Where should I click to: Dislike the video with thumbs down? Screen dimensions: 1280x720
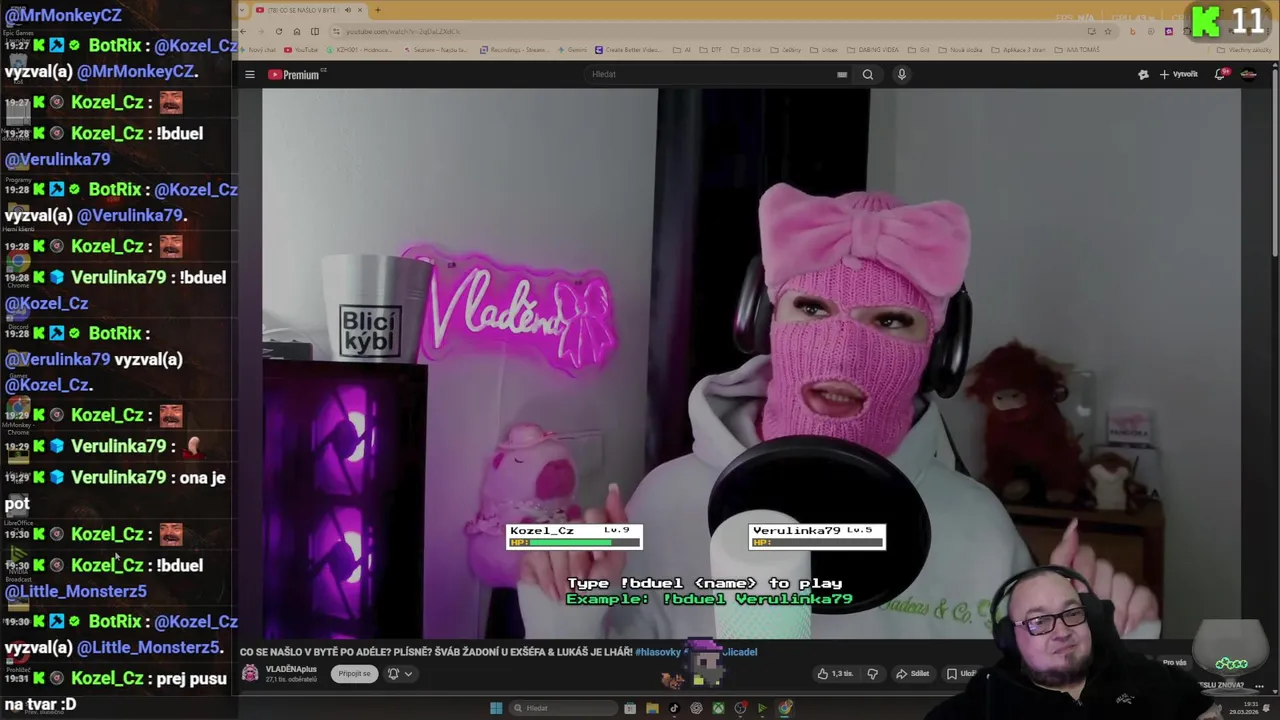click(x=872, y=674)
